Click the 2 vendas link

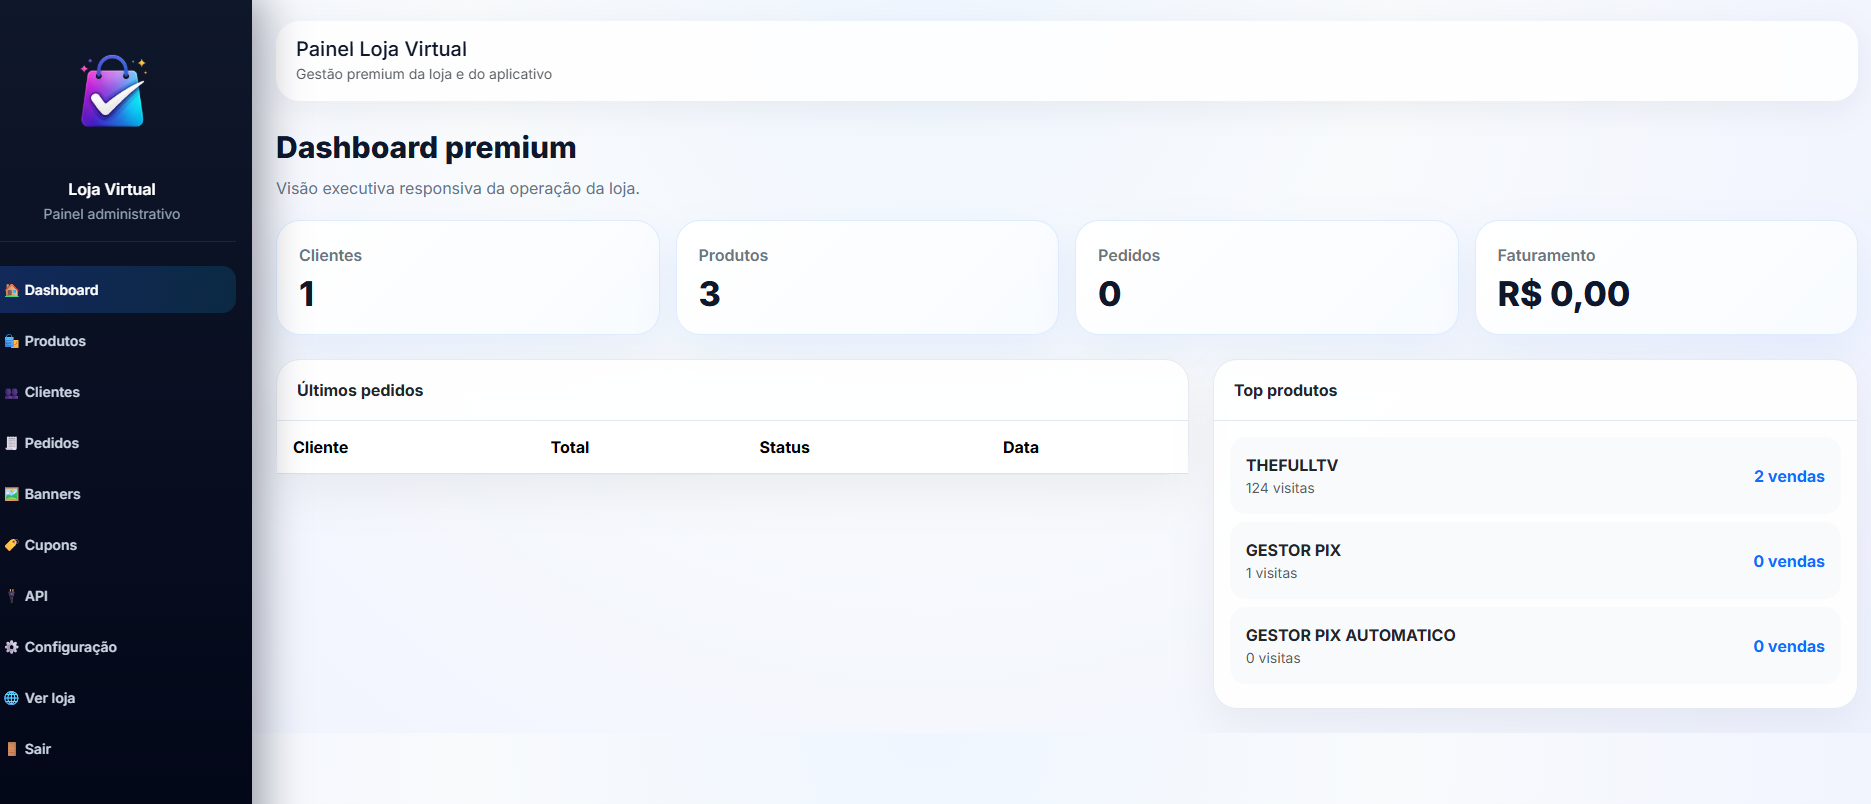pos(1788,476)
